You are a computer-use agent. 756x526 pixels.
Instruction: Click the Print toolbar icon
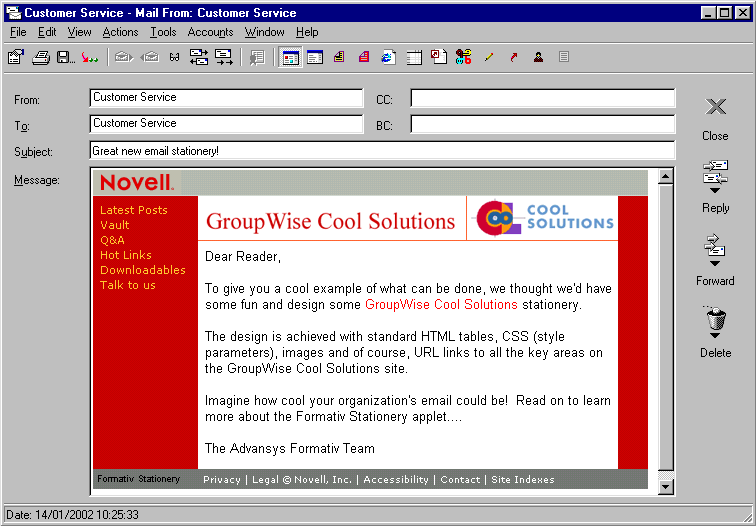click(x=41, y=57)
